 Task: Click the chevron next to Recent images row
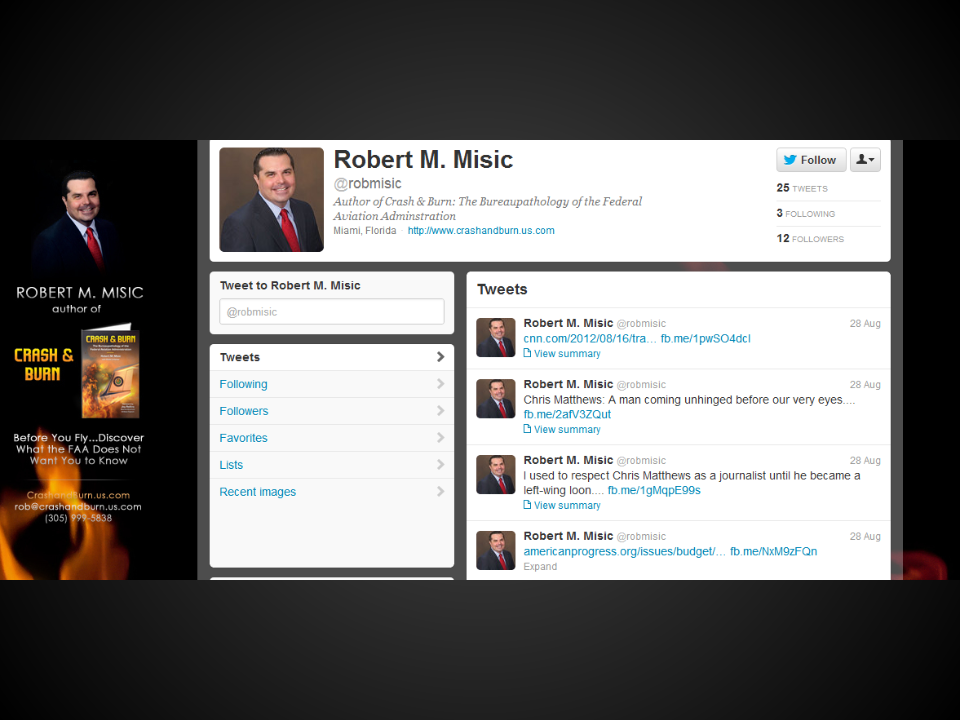click(440, 492)
